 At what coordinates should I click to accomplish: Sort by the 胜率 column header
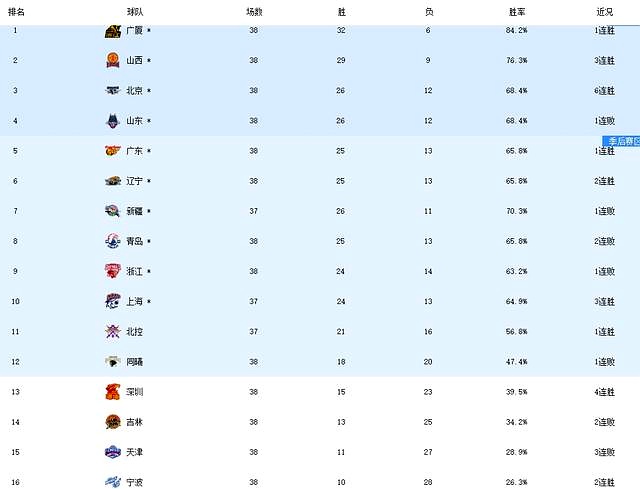tap(517, 12)
